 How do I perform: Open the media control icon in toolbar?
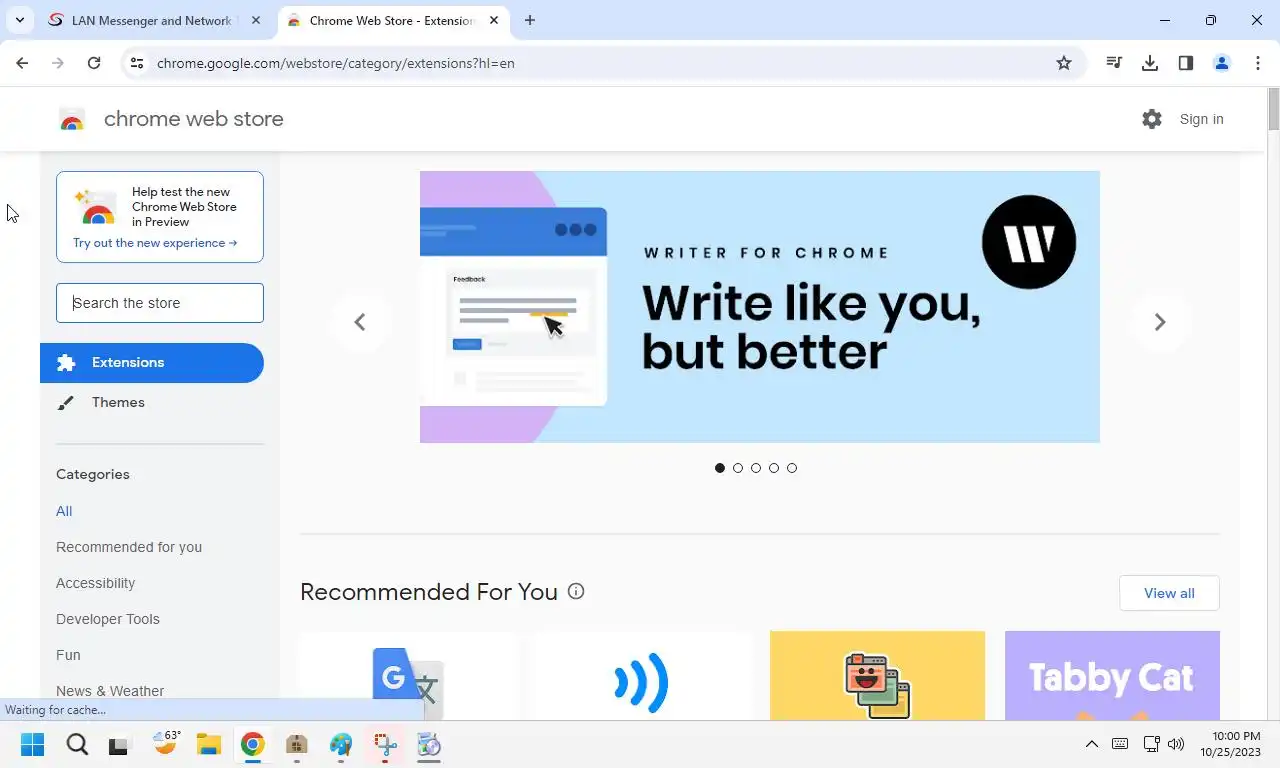click(1114, 63)
